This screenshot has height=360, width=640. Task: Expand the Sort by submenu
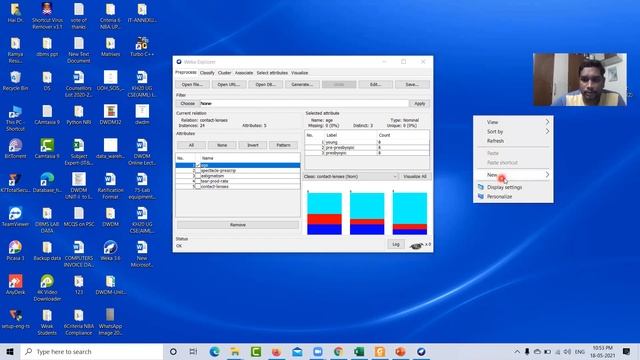[513, 131]
